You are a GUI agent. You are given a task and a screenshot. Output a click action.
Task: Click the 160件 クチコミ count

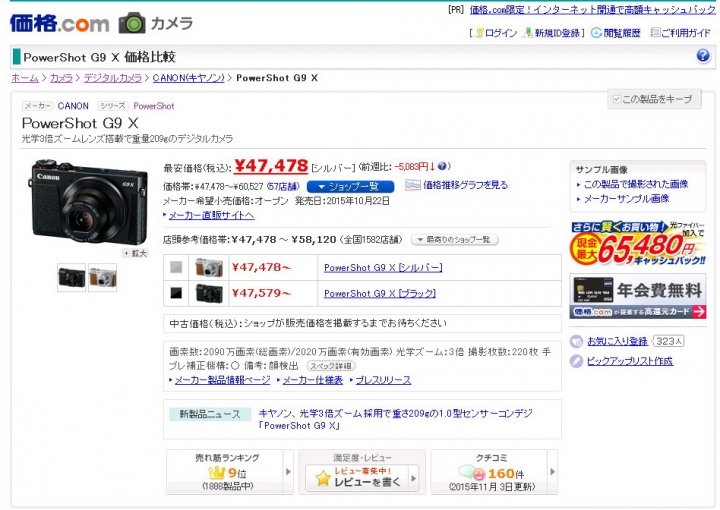click(505, 473)
